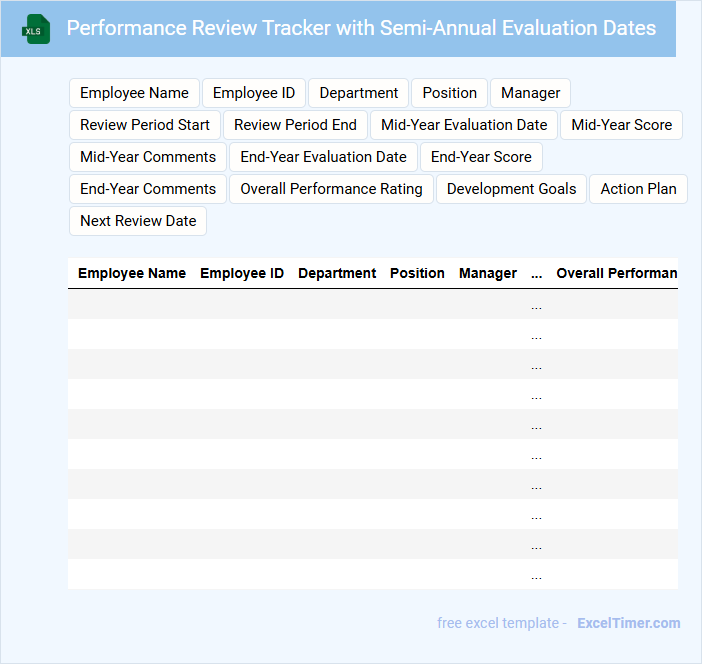This screenshot has height=664, width=702.
Task: Click the End-Year Evaluation Date tag
Action: coord(323,157)
